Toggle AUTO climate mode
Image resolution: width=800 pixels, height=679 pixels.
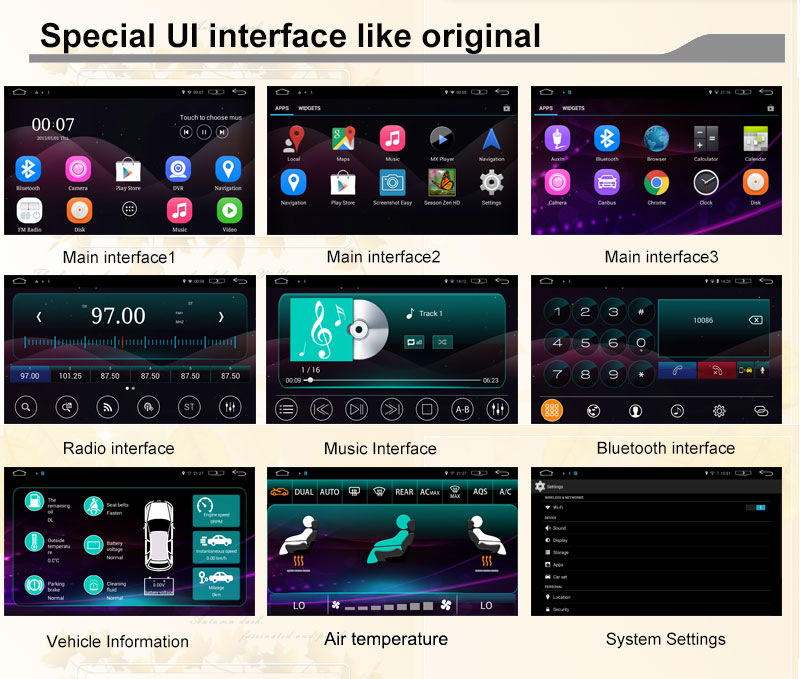click(x=330, y=492)
